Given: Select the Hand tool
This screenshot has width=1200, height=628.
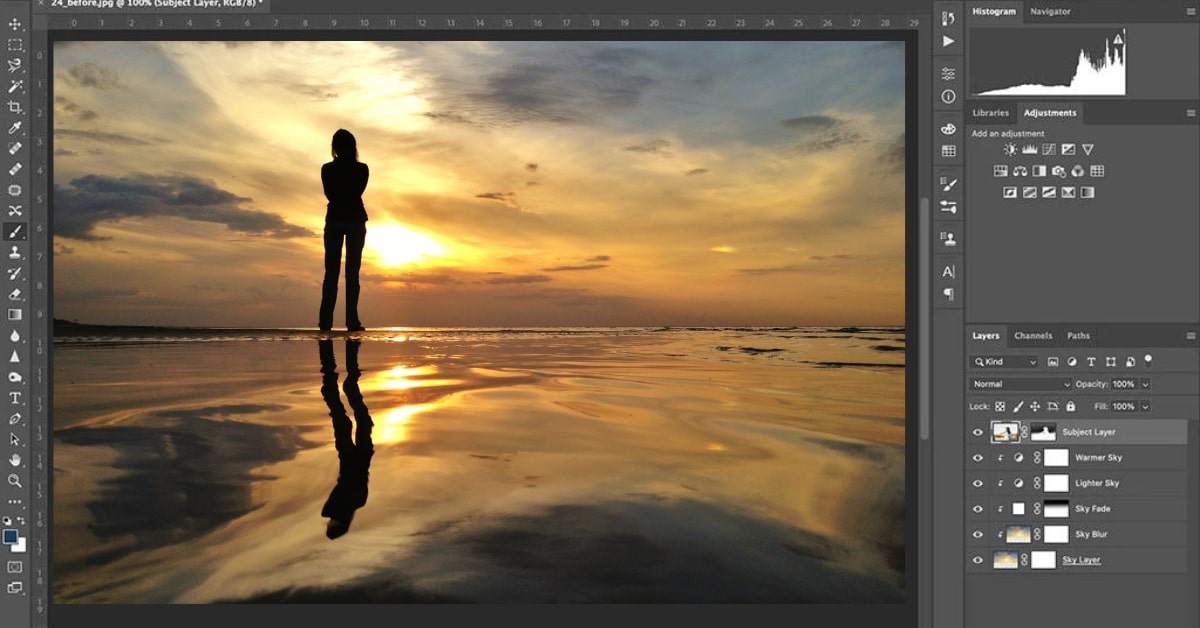Looking at the screenshot, I should point(15,460).
